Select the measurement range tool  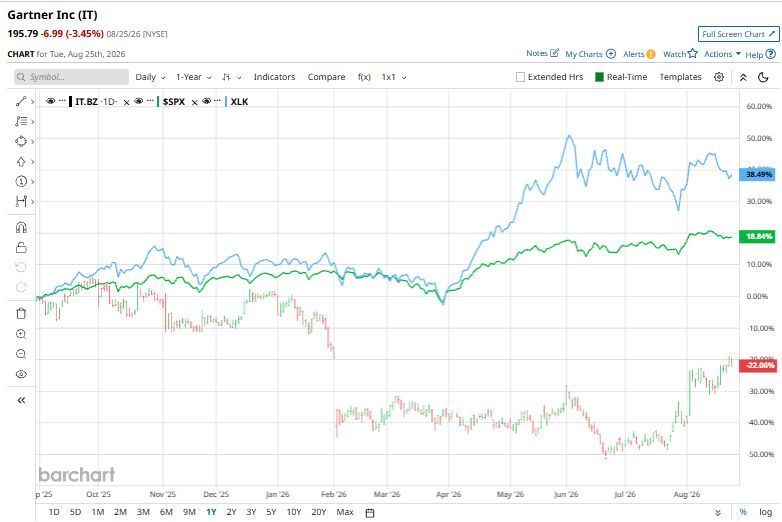[x=20, y=201]
